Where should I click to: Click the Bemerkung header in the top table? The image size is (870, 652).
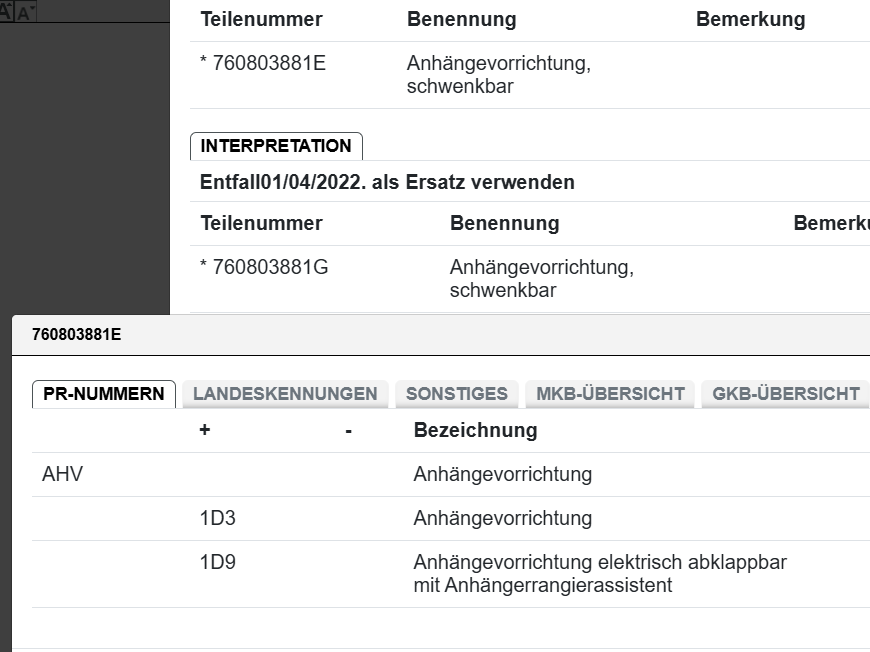(x=750, y=20)
